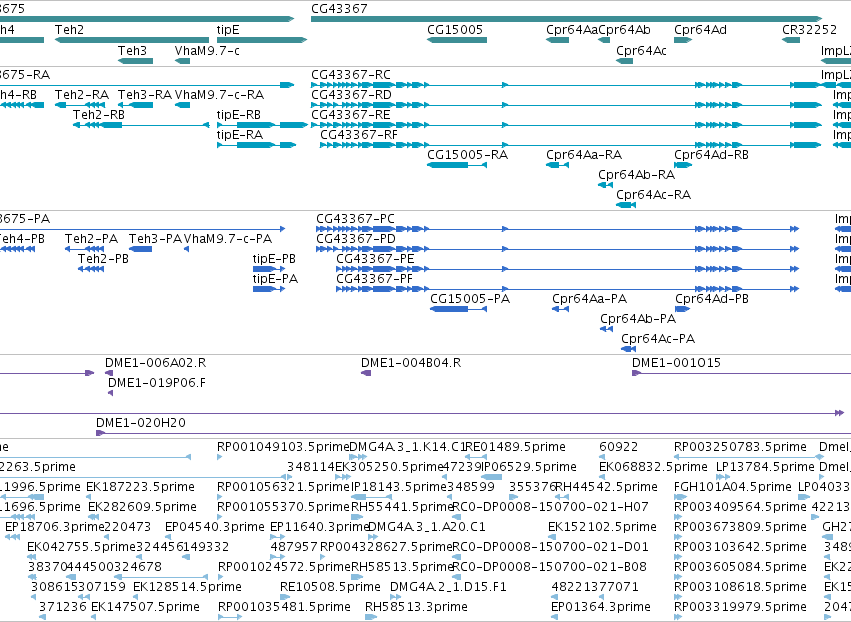Select the Teh3-RA transcript label
The height and width of the screenshot is (622, 851).
coord(145,94)
